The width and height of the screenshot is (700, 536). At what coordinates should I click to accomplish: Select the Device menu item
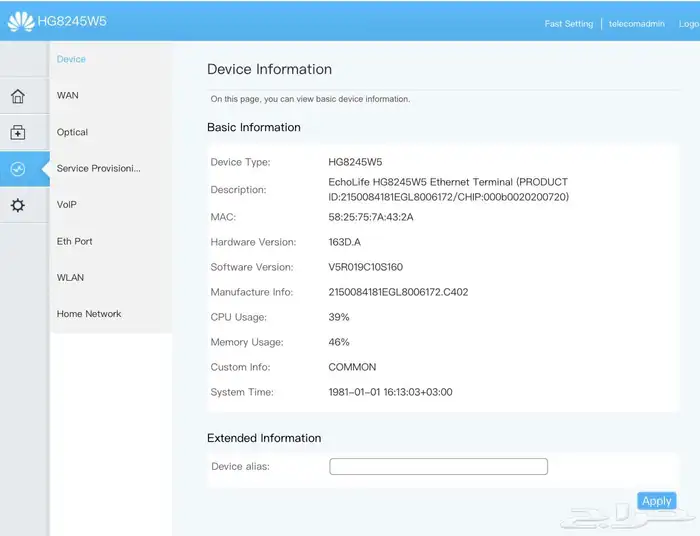[x=71, y=59]
